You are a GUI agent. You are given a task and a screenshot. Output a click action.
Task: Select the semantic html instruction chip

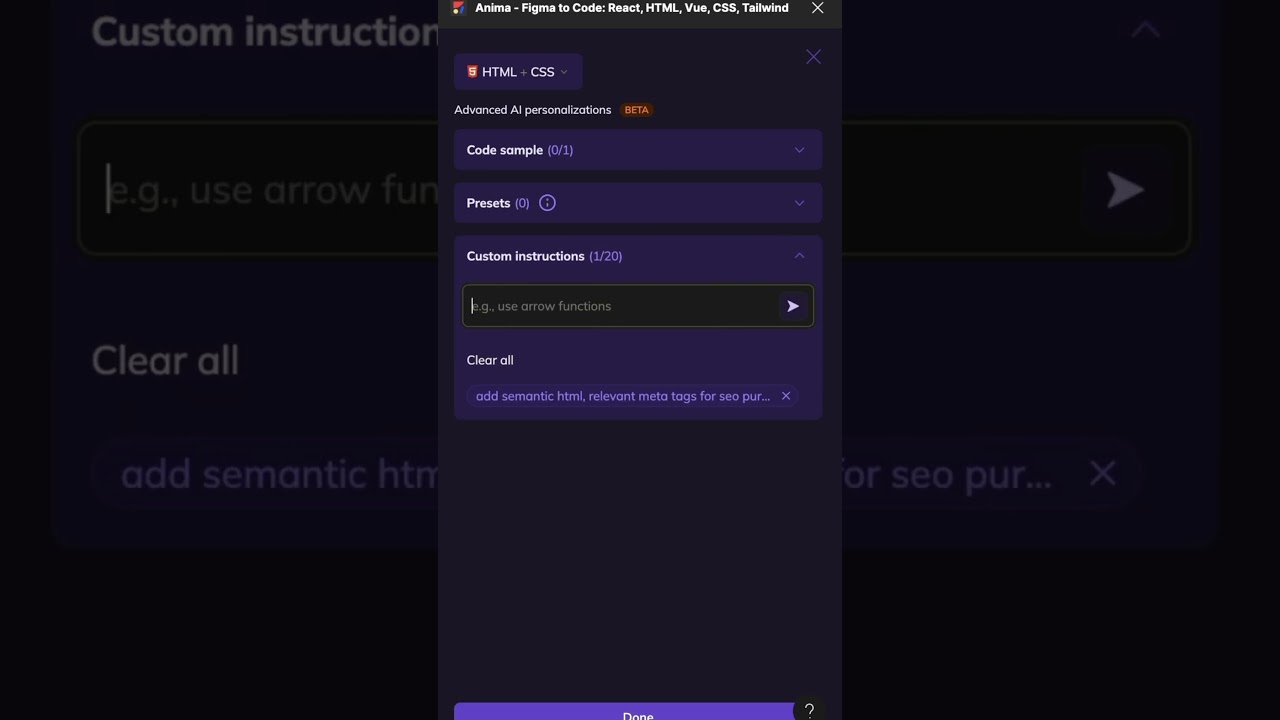[x=622, y=396]
